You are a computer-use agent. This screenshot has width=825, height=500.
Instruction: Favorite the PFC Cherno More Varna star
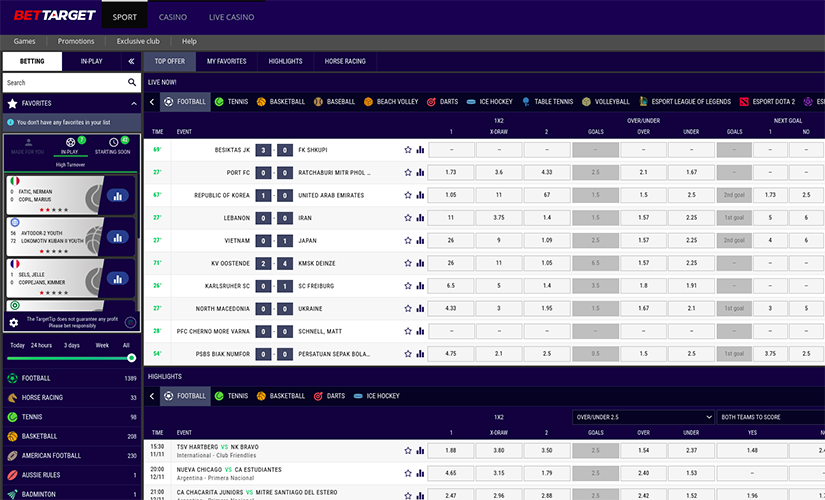[408, 331]
